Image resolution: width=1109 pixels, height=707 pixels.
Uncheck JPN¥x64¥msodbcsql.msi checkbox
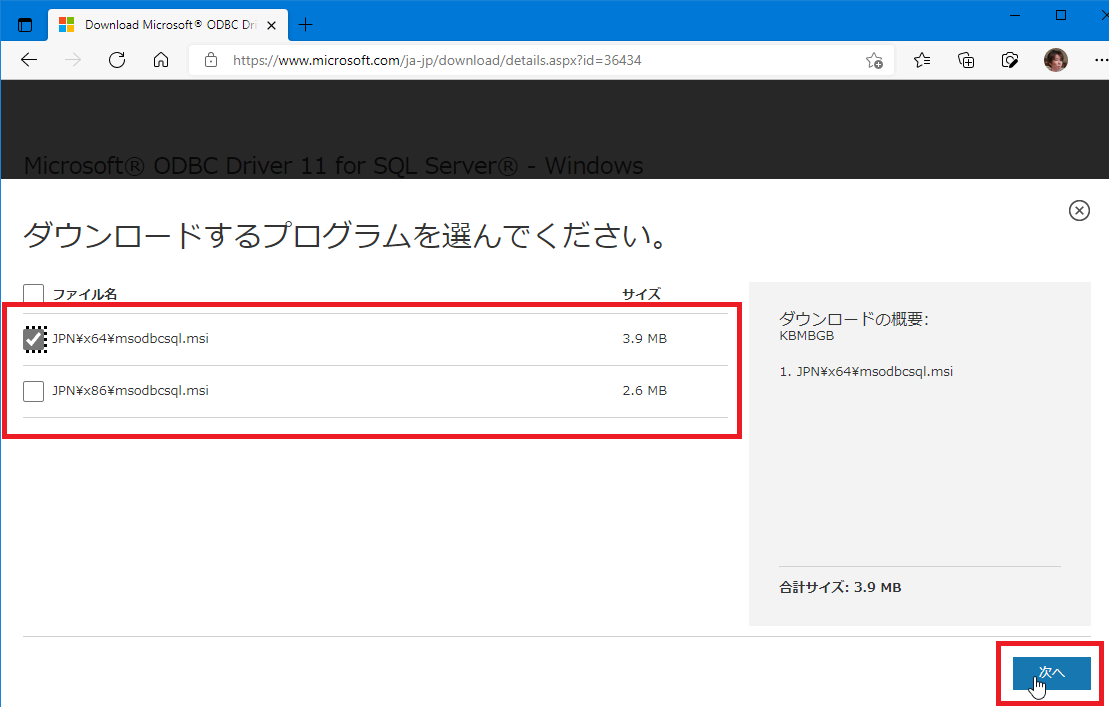34,339
